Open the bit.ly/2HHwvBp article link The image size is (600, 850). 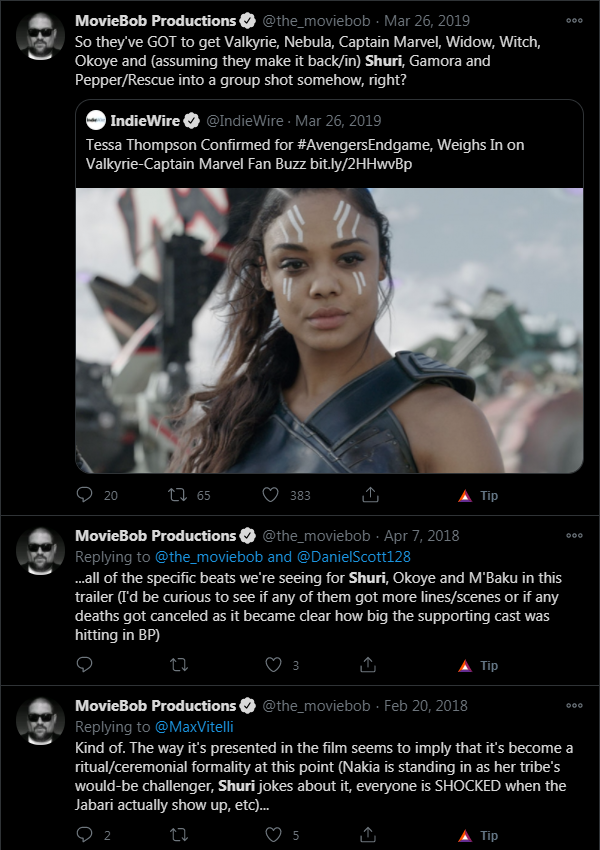coord(361,164)
